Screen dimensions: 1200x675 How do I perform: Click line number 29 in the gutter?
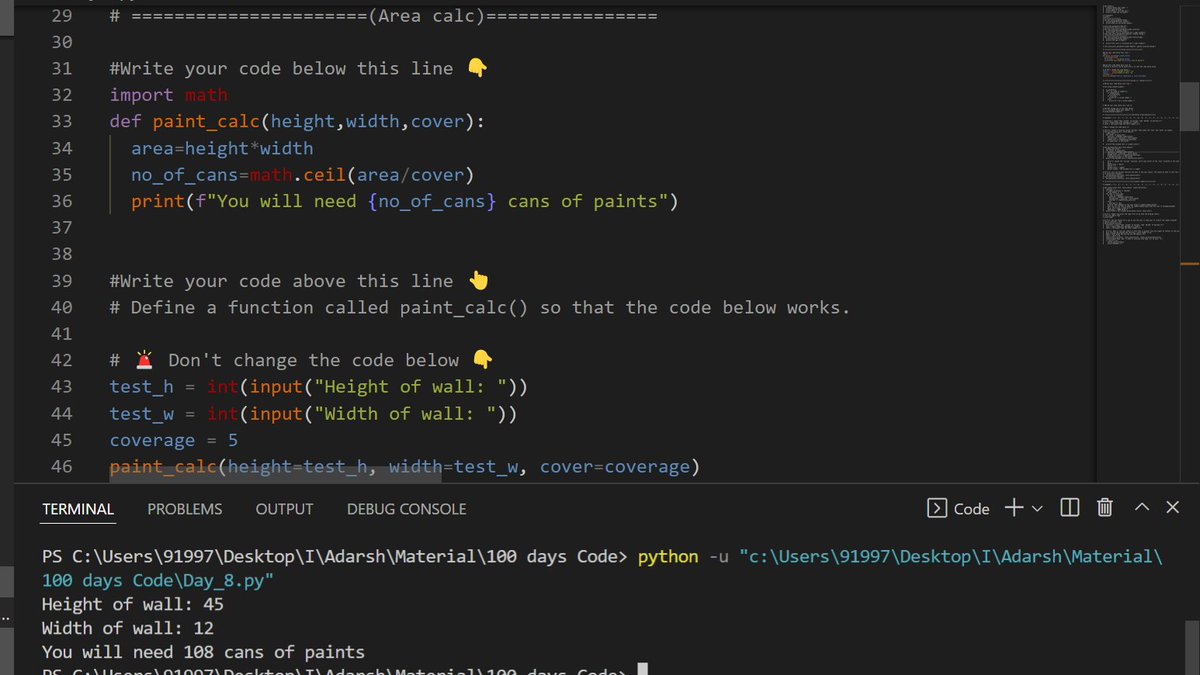pos(61,16)
